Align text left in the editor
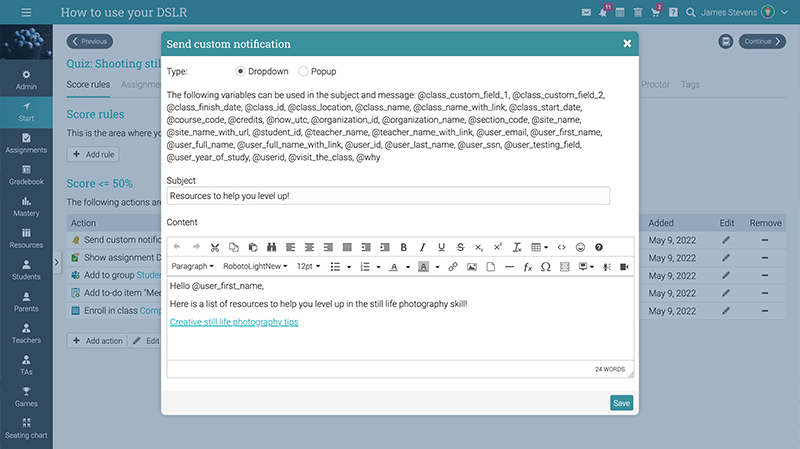This screenshot has height=449, width=800. point(290,247)
